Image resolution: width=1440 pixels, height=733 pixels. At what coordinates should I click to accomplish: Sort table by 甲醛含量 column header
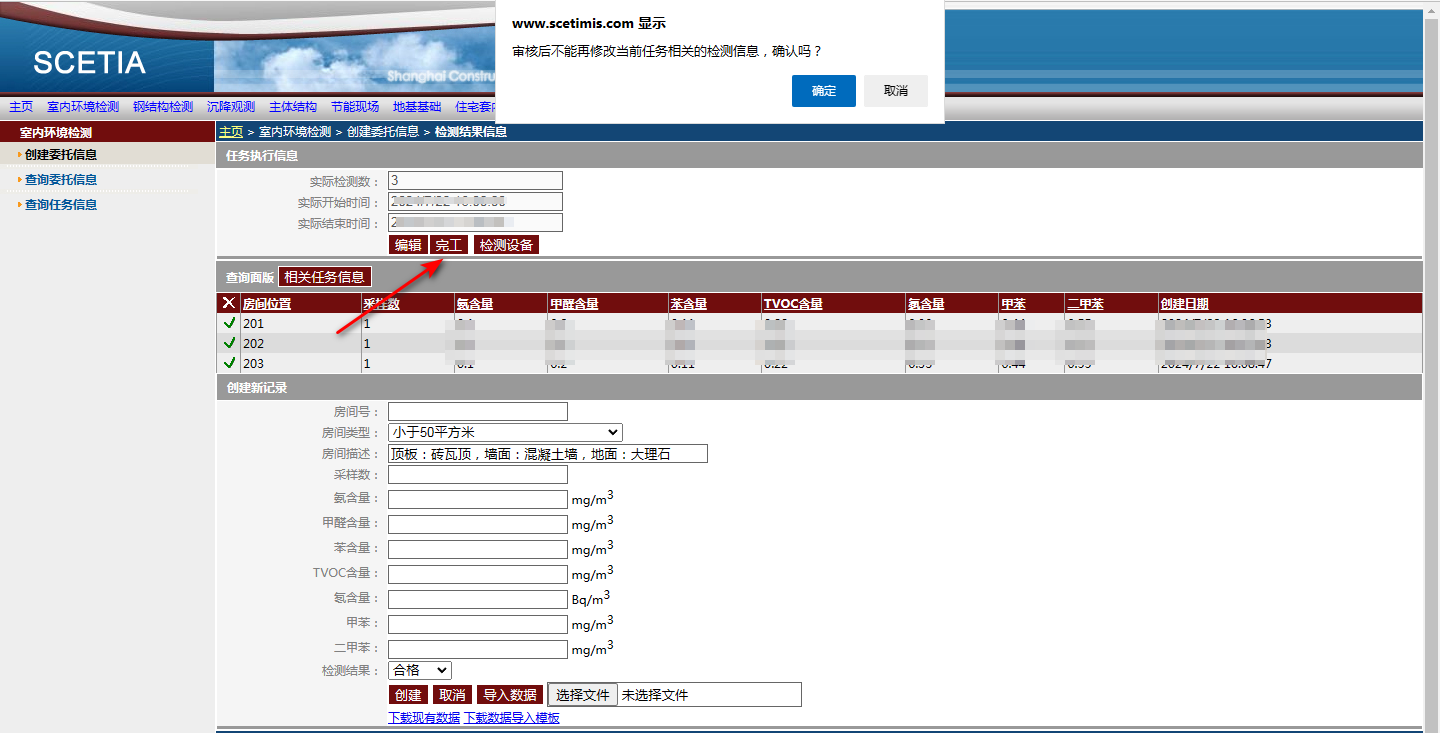tap(574, 304)
